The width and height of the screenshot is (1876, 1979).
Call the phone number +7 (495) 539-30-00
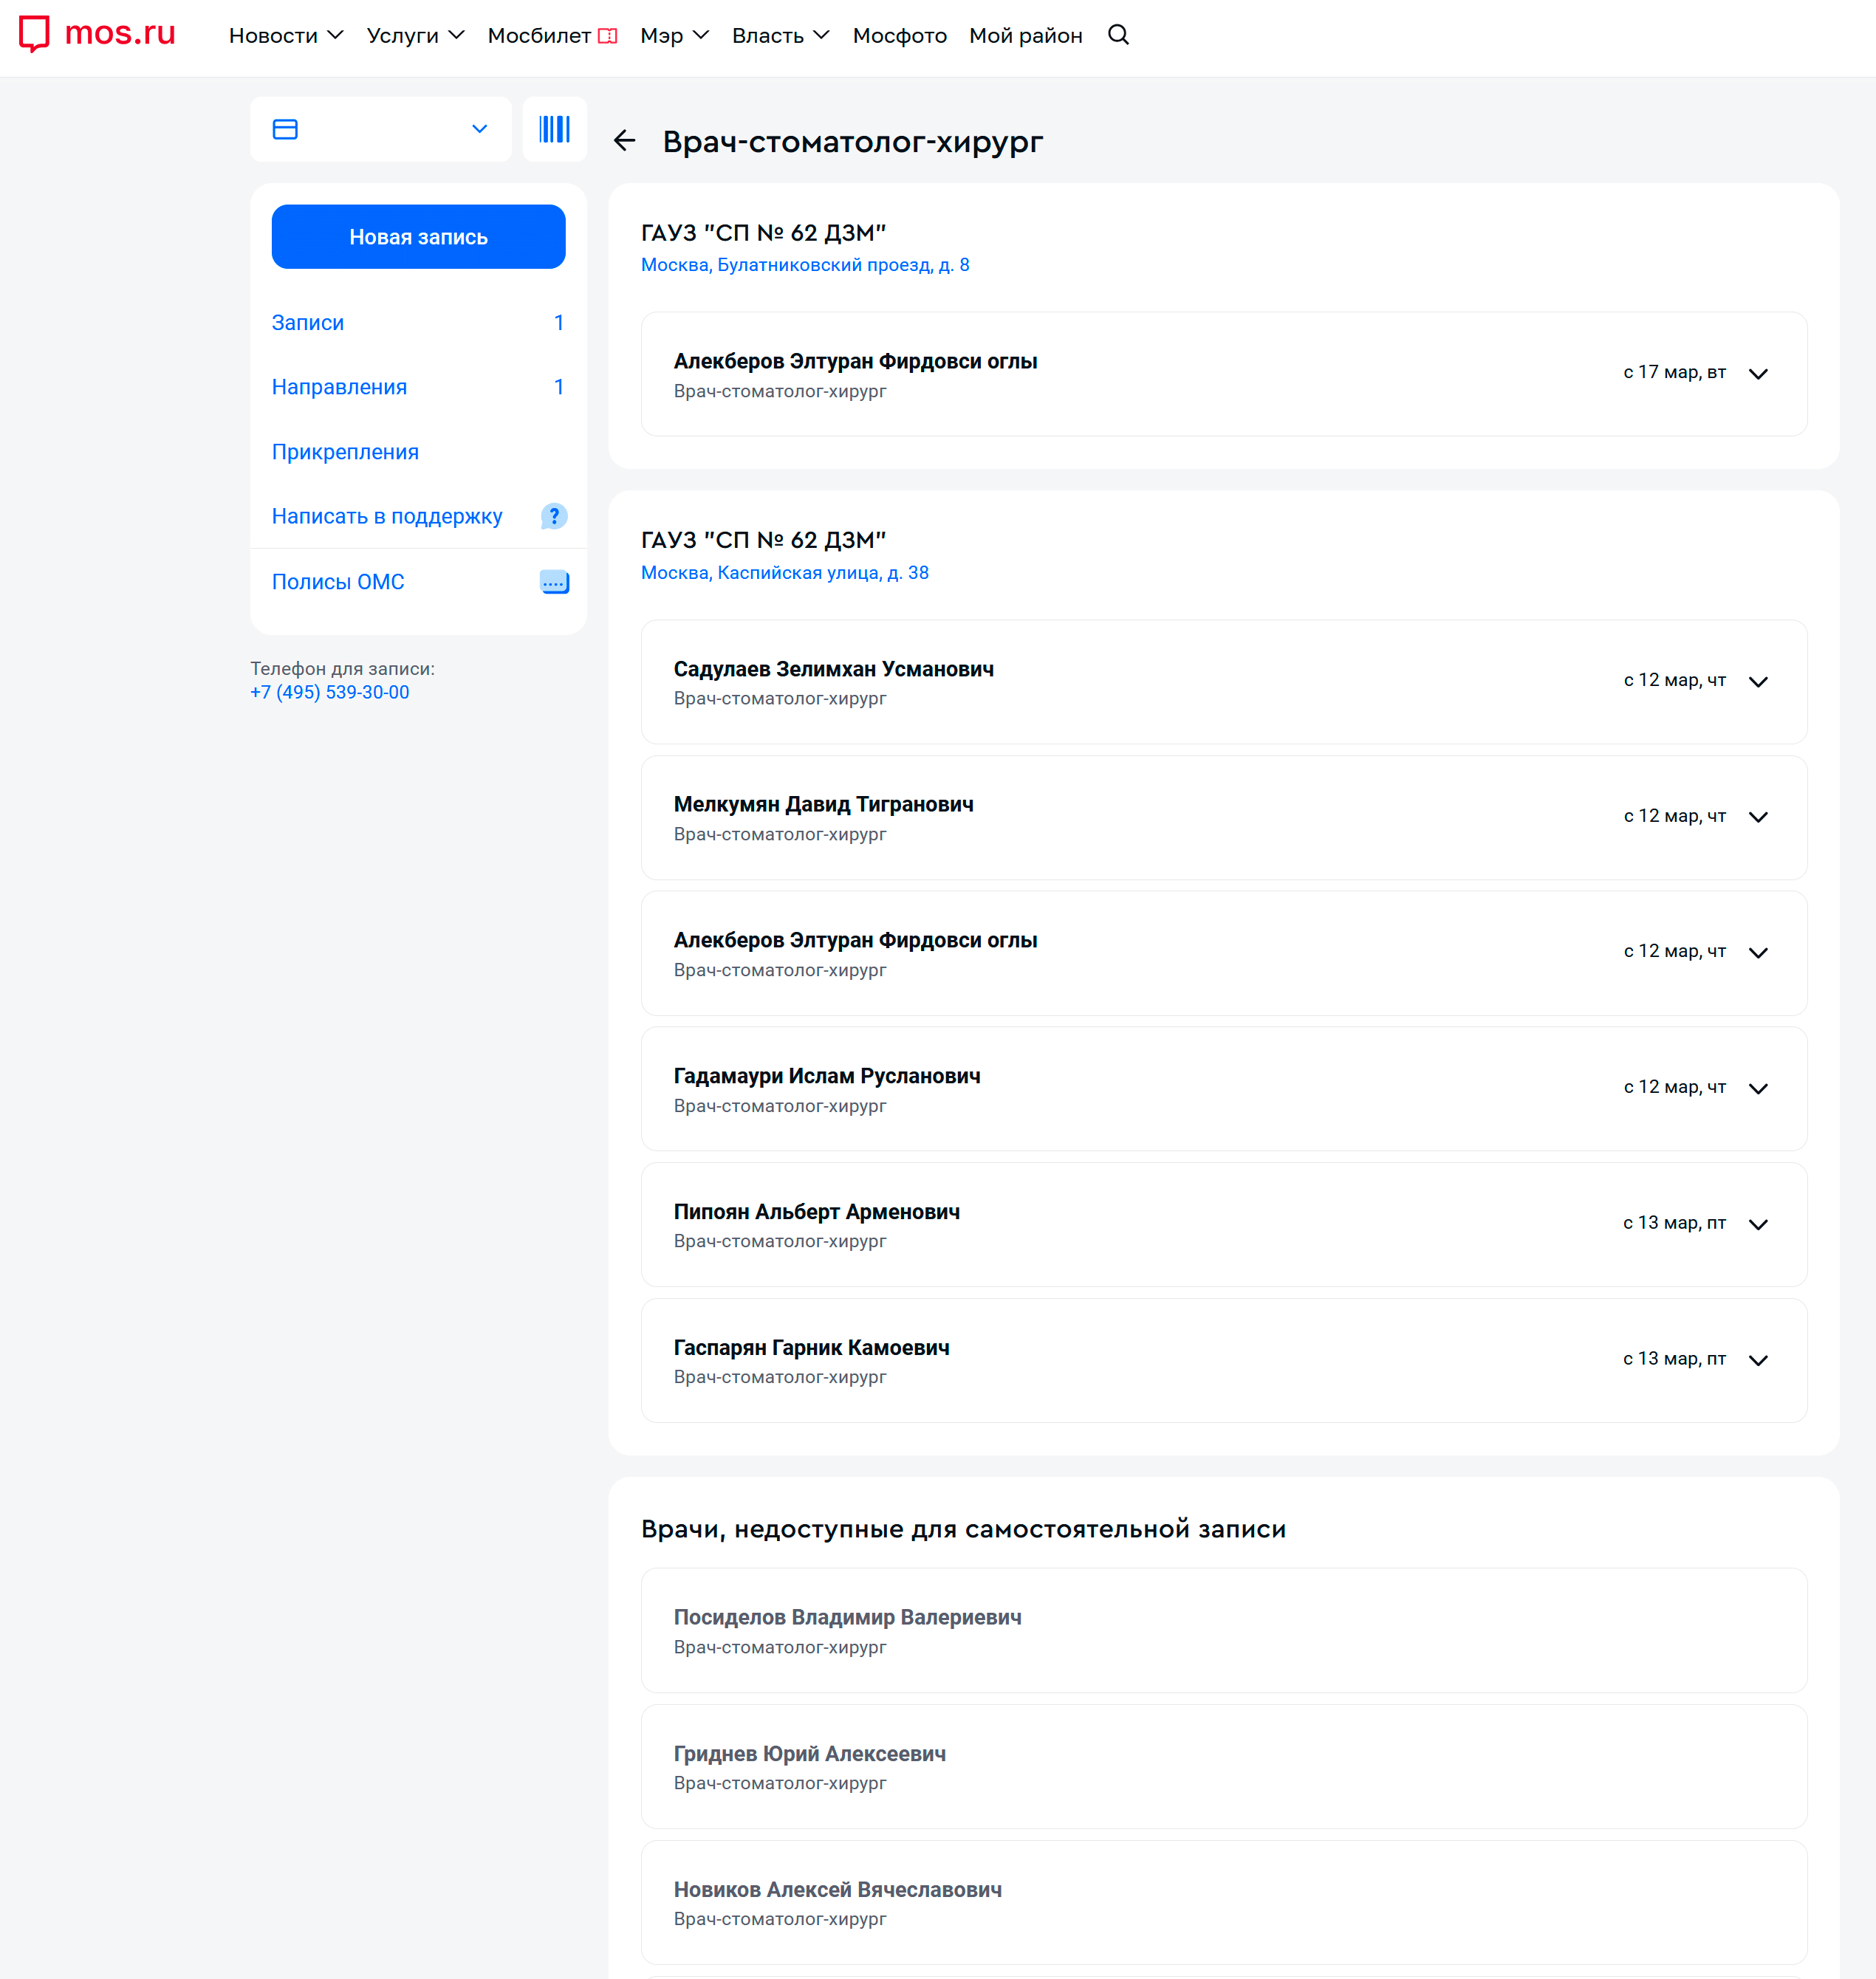point(330,692)
